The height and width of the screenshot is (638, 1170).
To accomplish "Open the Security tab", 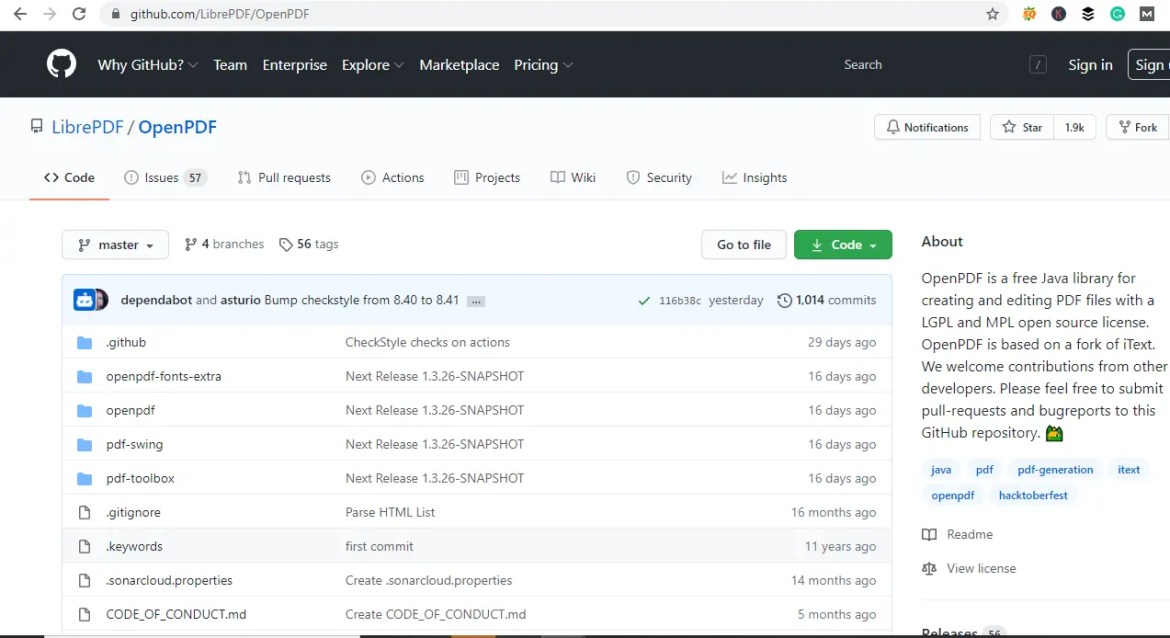I will 659,178.
